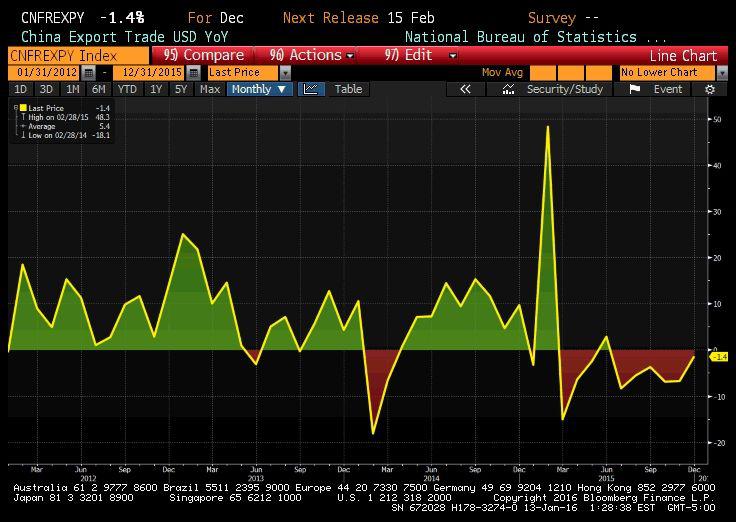The image size is (736, 522).
Task: Select the 1D time range
Action: click(x=20, y=89)
